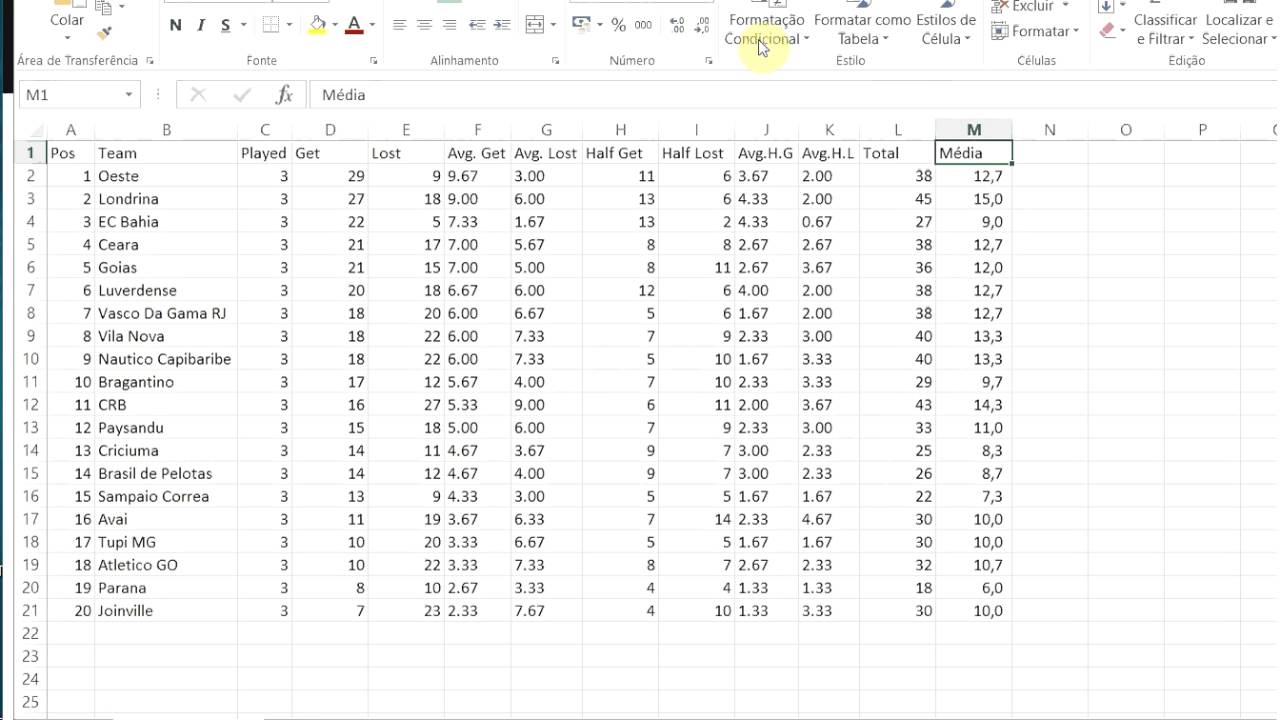The height and width of the screenshot is (720, 1280).
Task: Select Média value 6,0 for Parana
Action: 974,588
